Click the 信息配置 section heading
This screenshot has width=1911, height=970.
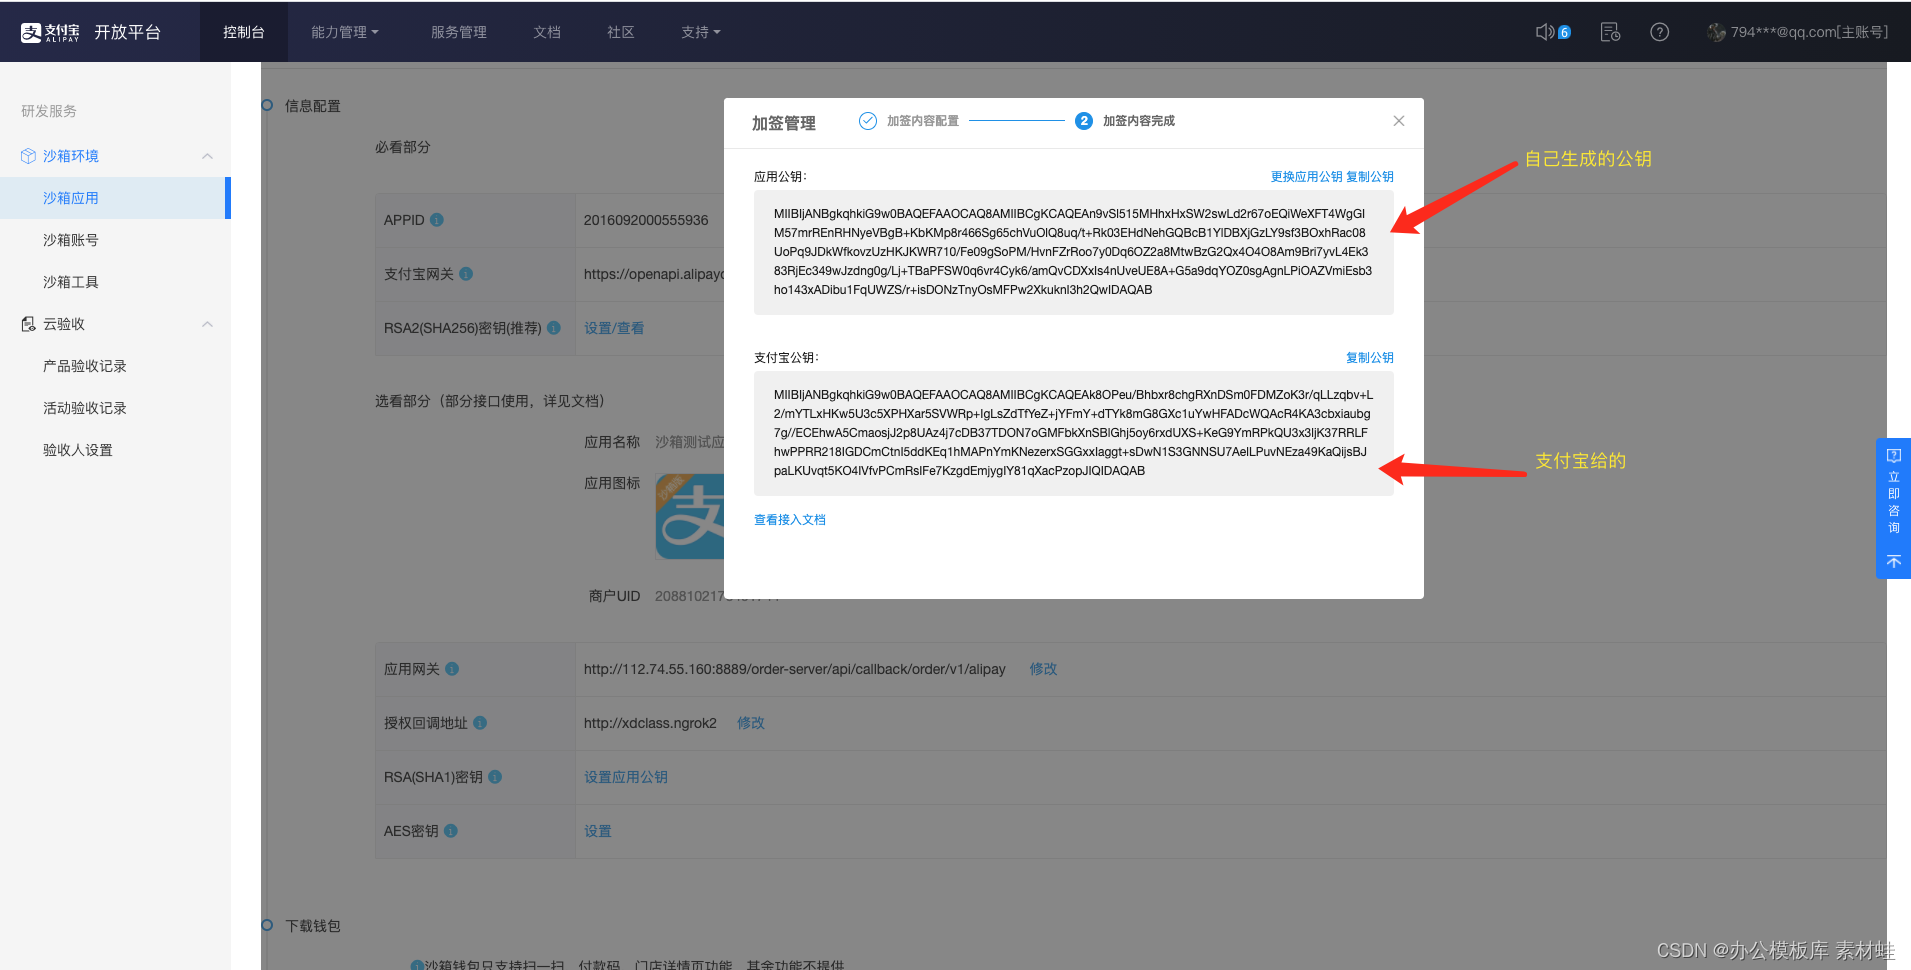click(313, 106)
